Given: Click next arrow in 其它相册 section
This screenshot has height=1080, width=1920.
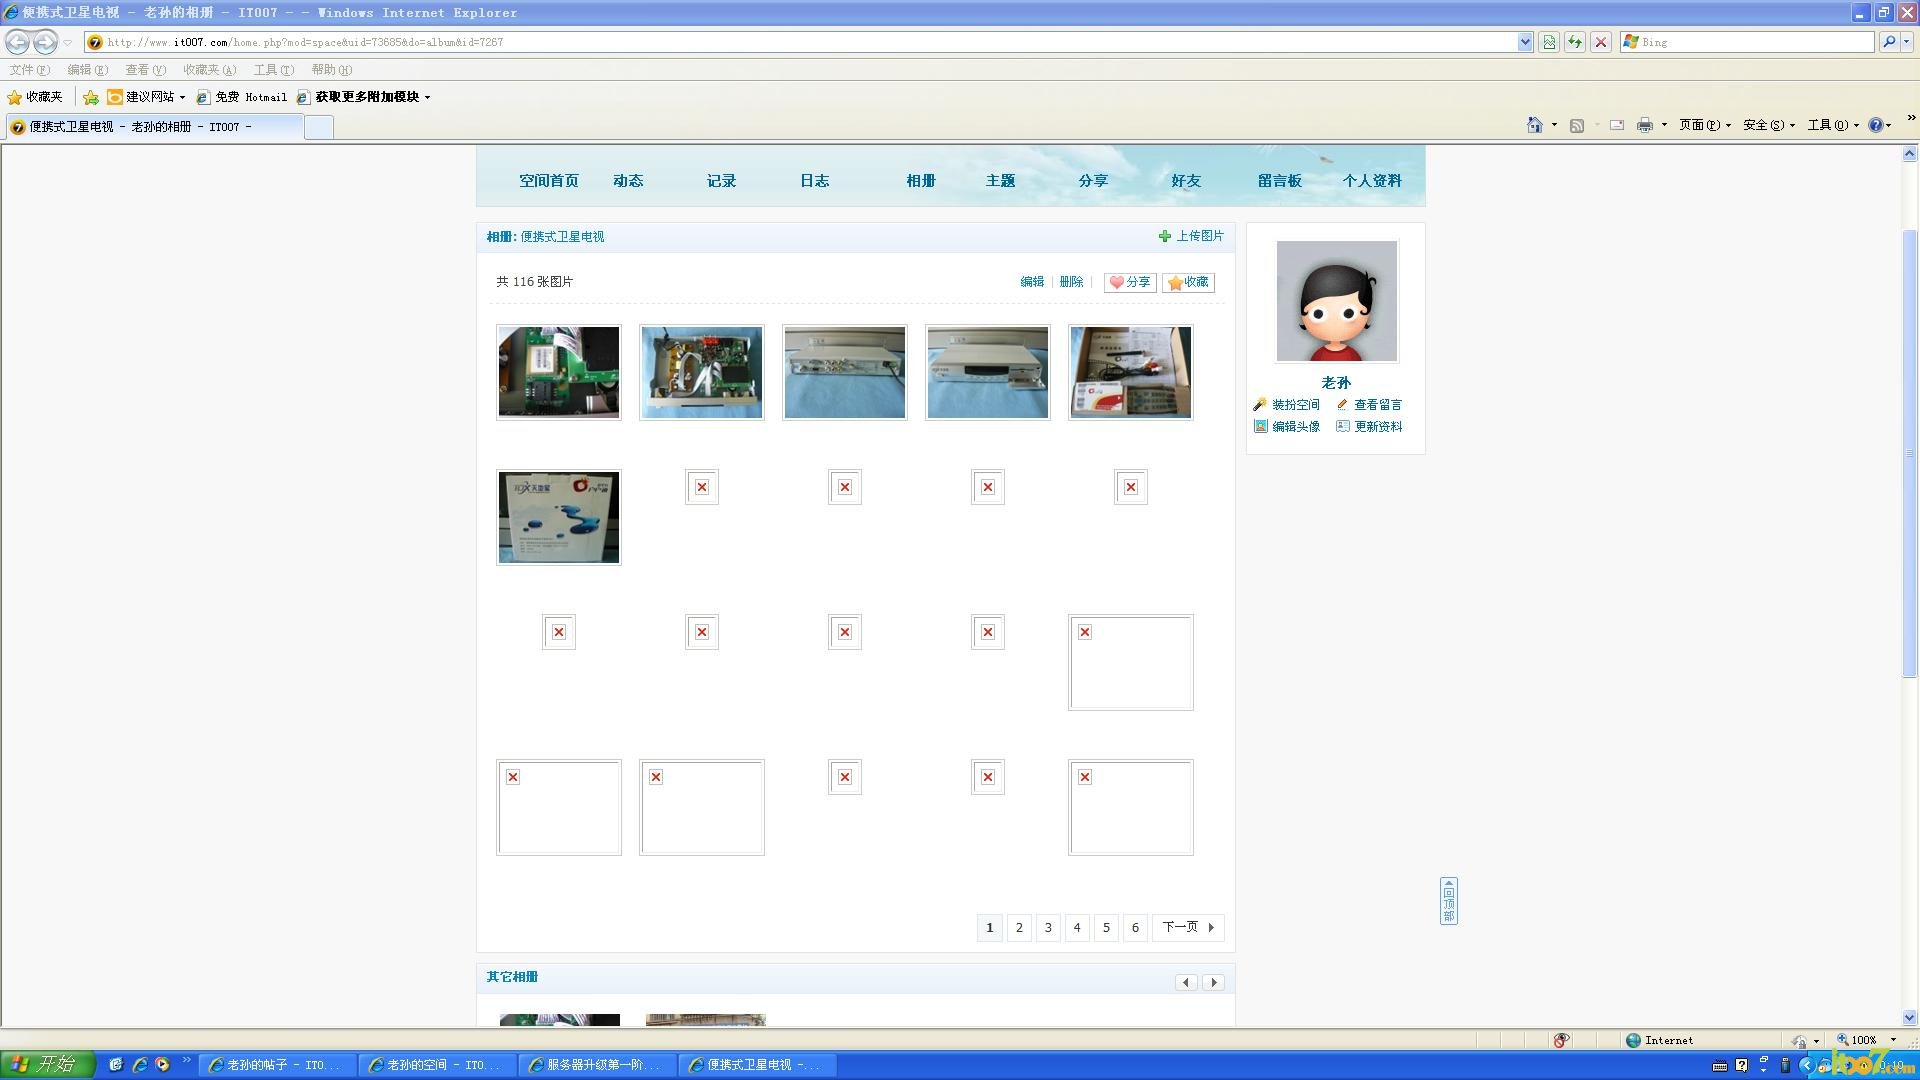Looking at the screenshot, I should (x=1214, y=982).
